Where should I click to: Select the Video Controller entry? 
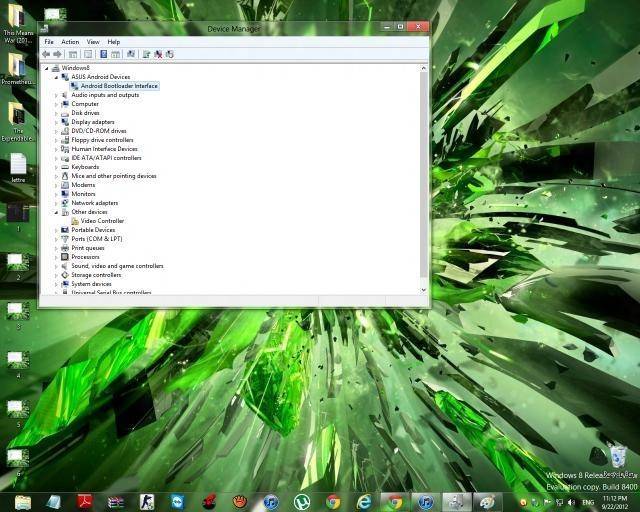[102, 221]
